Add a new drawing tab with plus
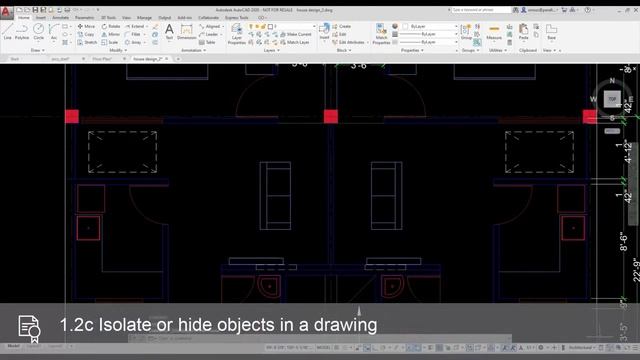Image resolution: width=640 pixels, height=360 pixels. [178, 59]
